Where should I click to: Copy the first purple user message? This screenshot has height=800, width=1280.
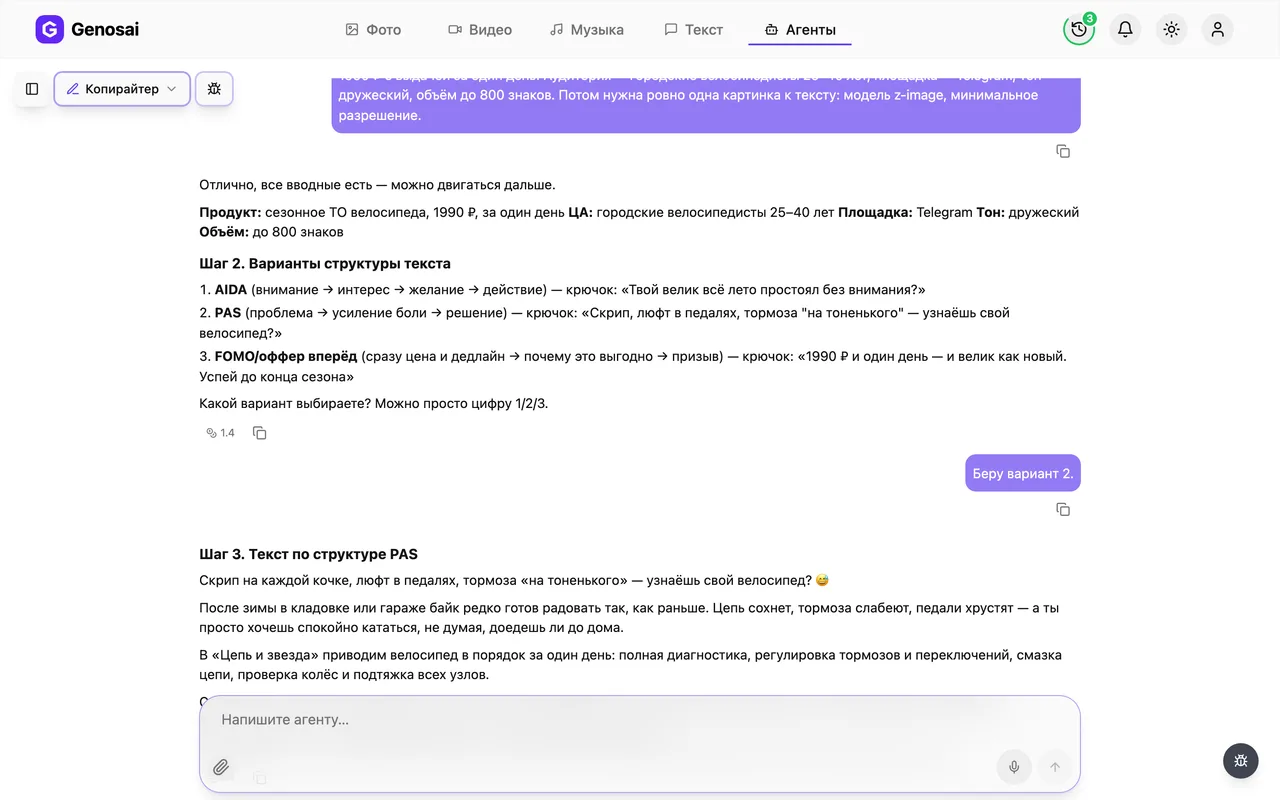coord(1063,151)
